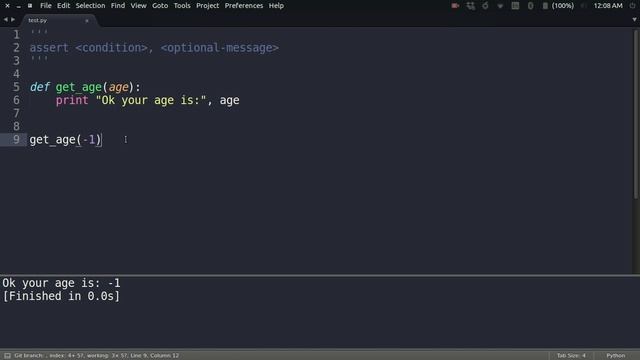This screenshot has width=640, height=360.
Task: Click the get_age(-1) call on line 9
Action: [x=65, y=140]
